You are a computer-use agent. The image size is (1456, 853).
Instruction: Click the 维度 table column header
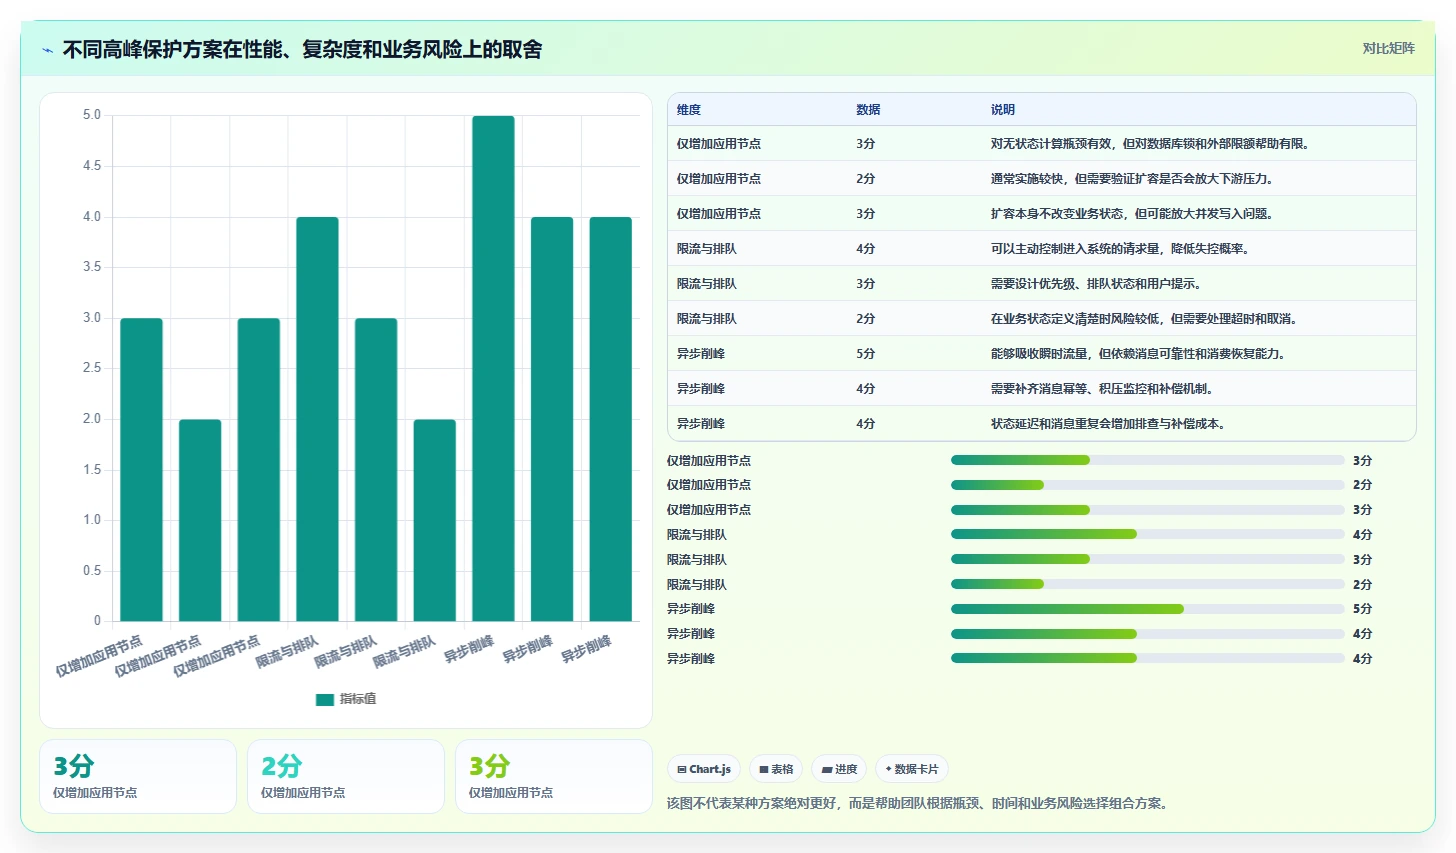[689, 110]
